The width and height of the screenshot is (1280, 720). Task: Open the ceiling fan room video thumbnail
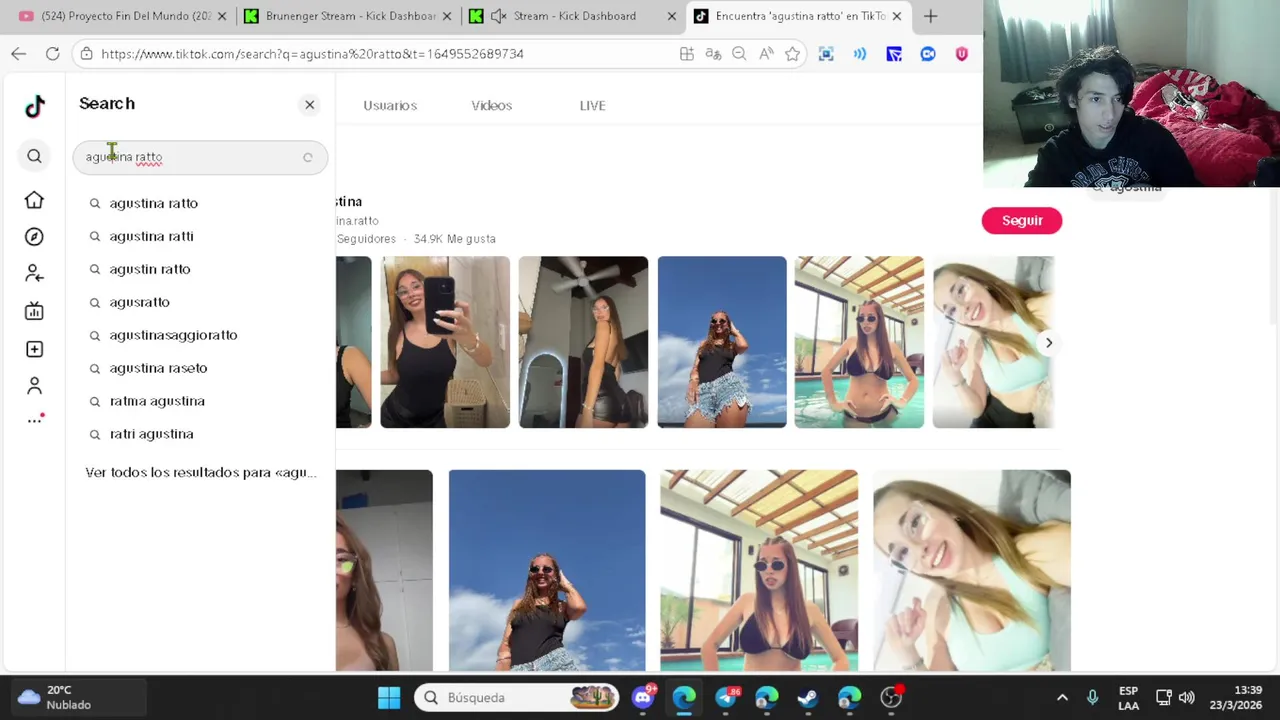[x=583, y=342]
